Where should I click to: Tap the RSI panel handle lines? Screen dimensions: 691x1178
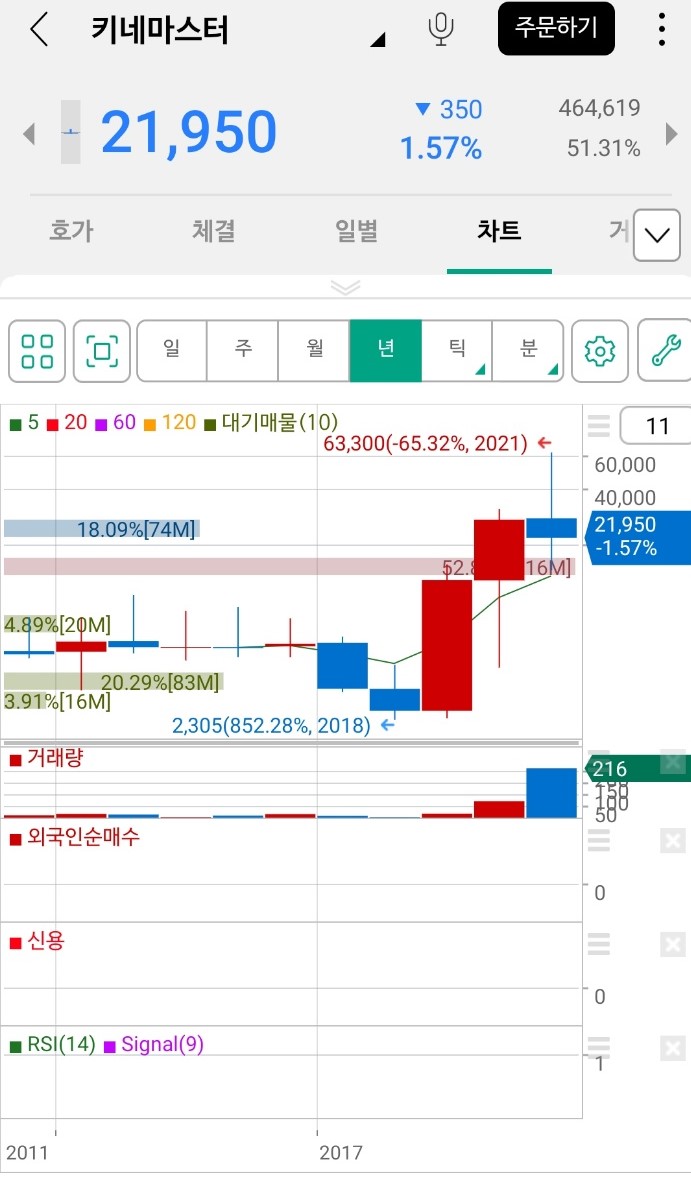point(599,1047)
